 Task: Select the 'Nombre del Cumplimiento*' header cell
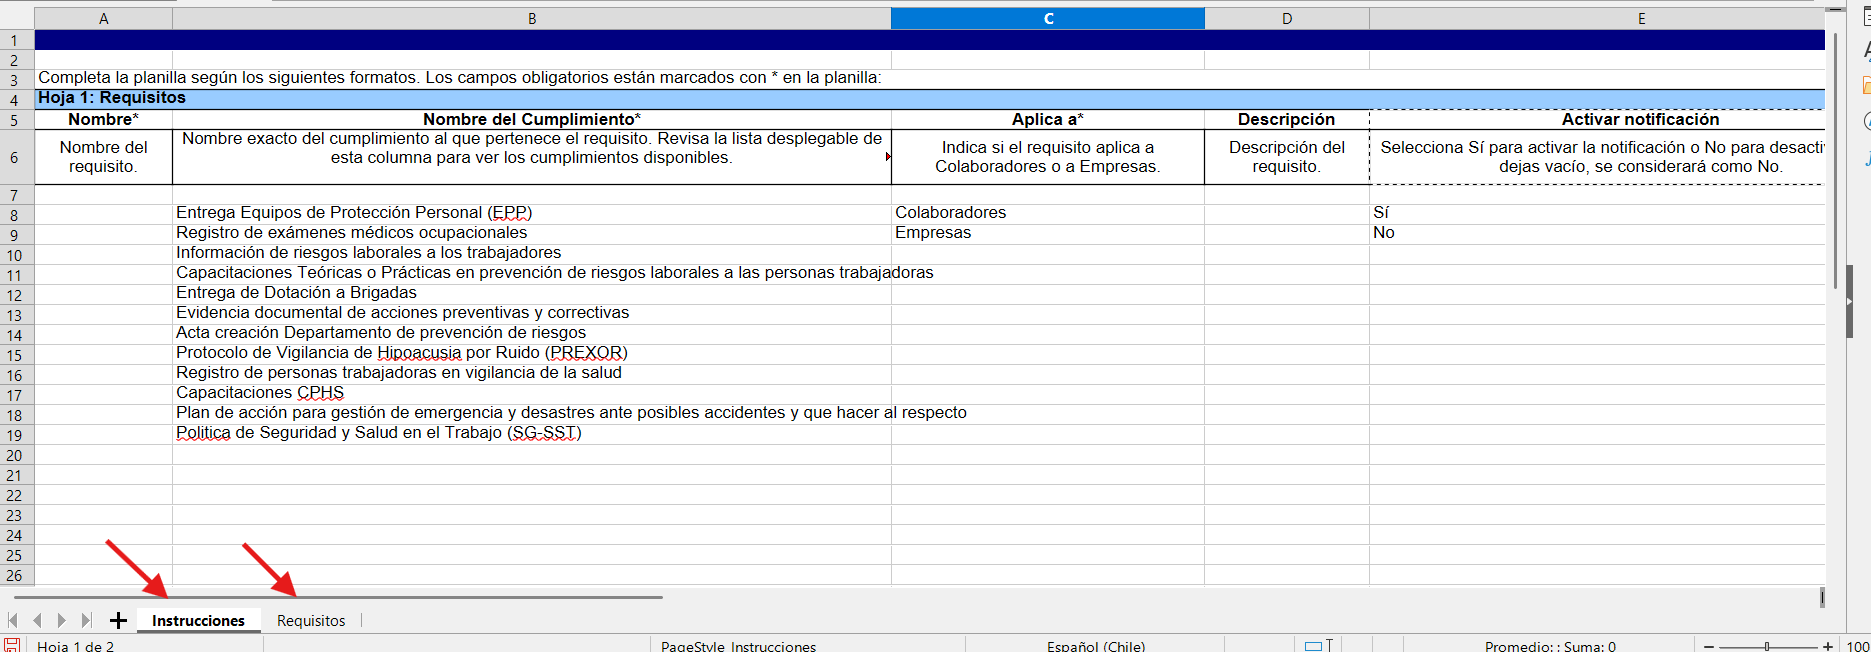click(x=532, y=119)
